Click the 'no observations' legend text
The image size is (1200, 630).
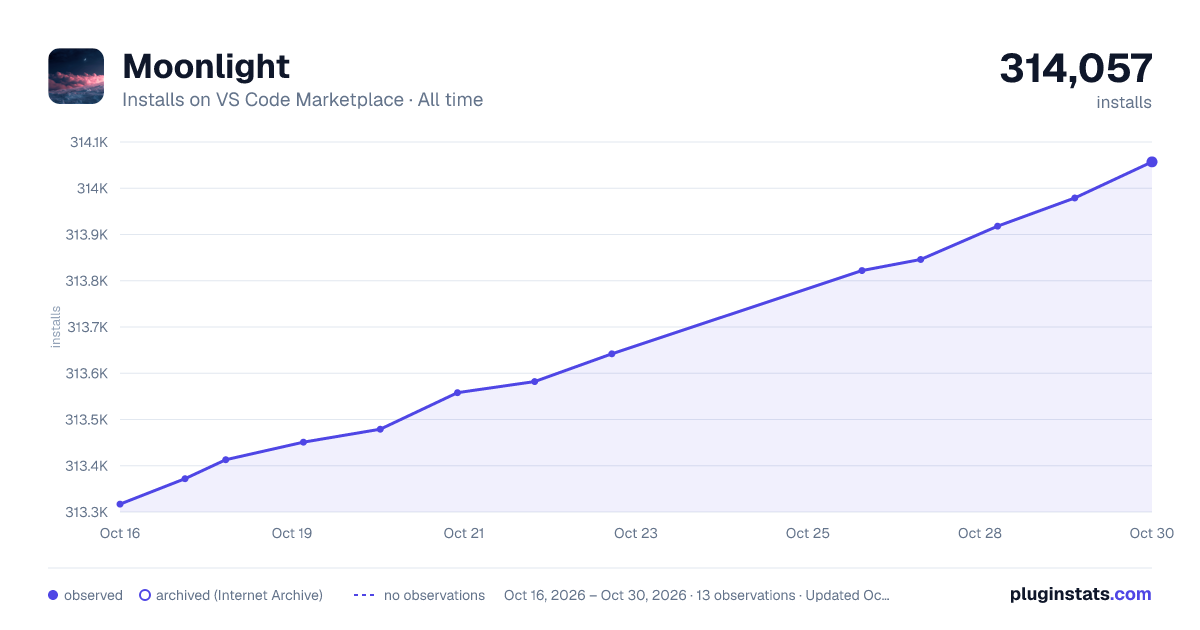434,595
